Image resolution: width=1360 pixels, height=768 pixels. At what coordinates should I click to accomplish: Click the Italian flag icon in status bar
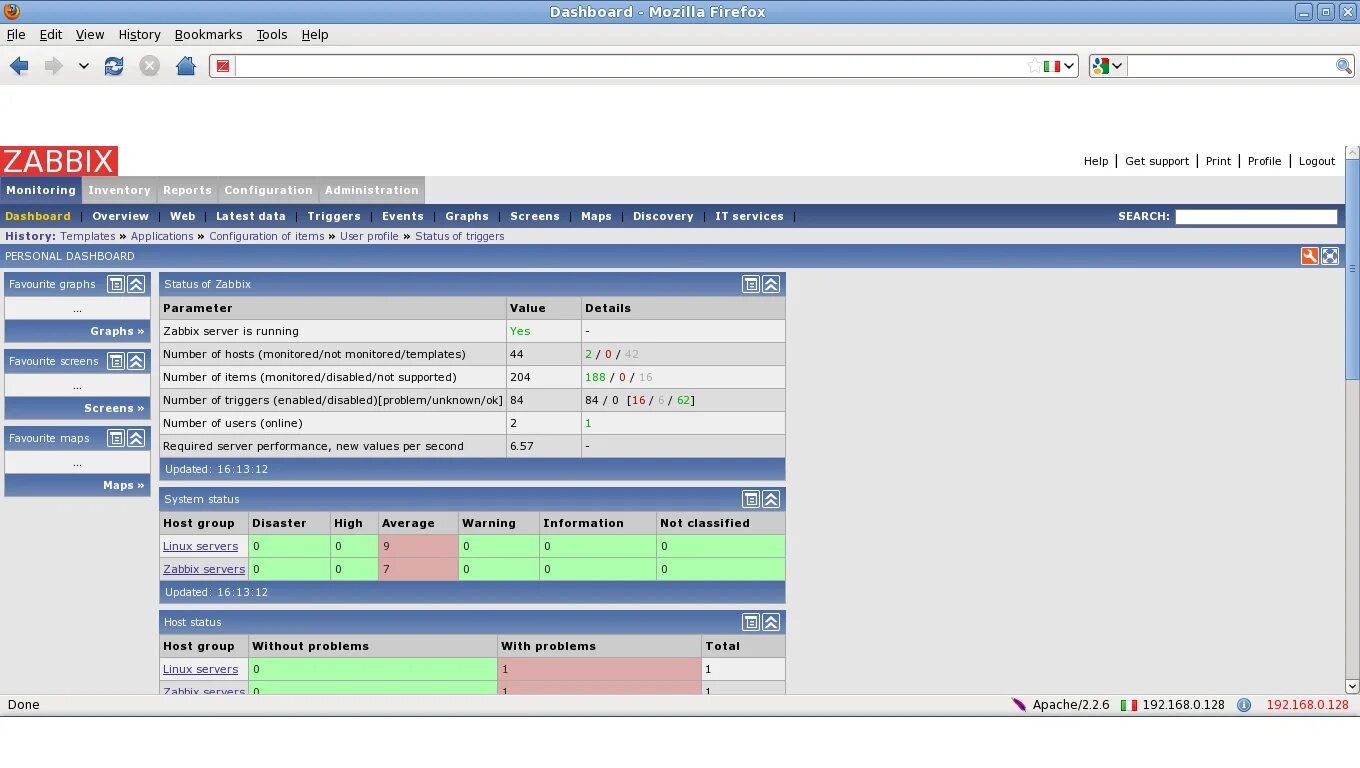point(1129,705)
